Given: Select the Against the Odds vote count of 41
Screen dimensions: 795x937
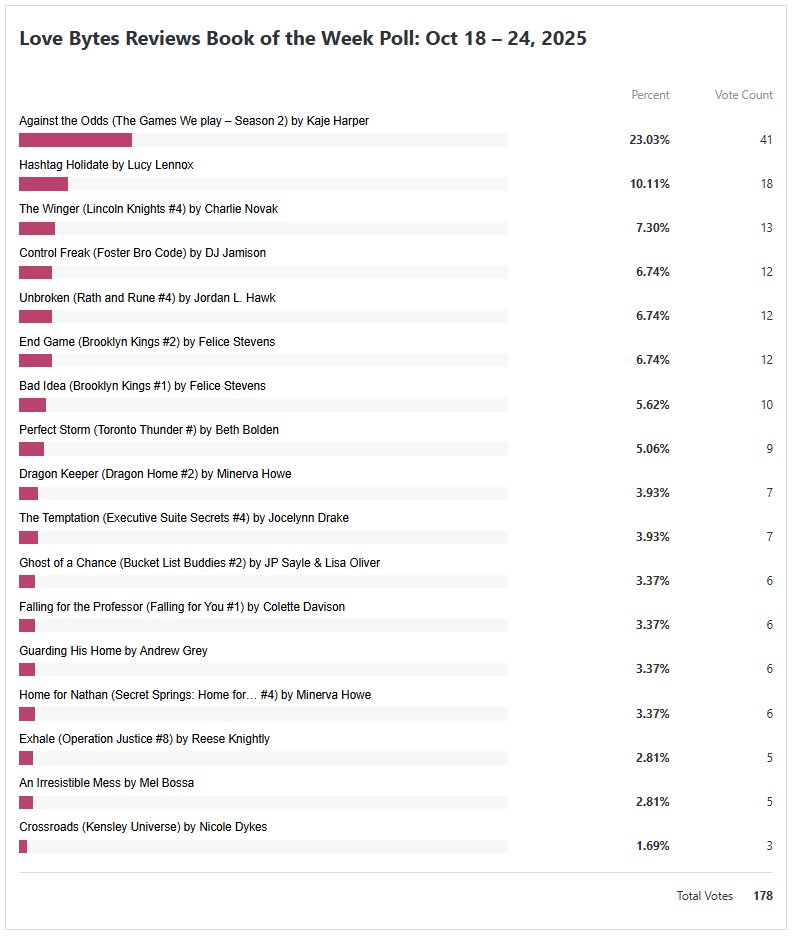Looking at the screenshot, I should click(x=766, y=140).
